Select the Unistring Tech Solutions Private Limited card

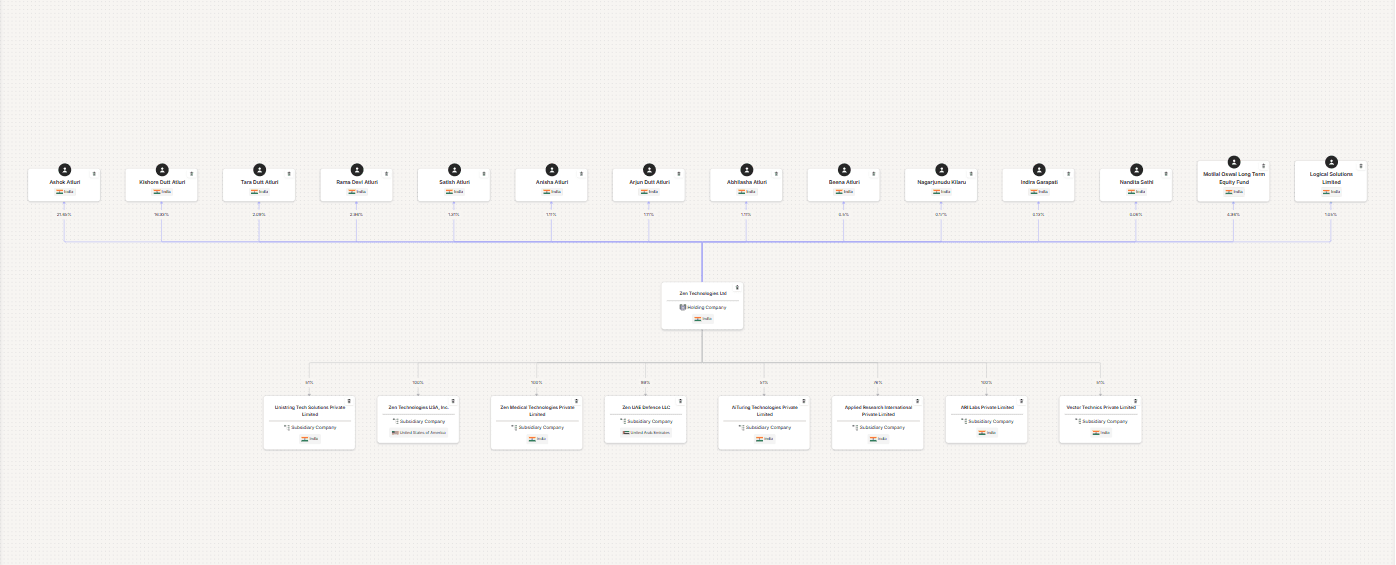tap(309, 420)
